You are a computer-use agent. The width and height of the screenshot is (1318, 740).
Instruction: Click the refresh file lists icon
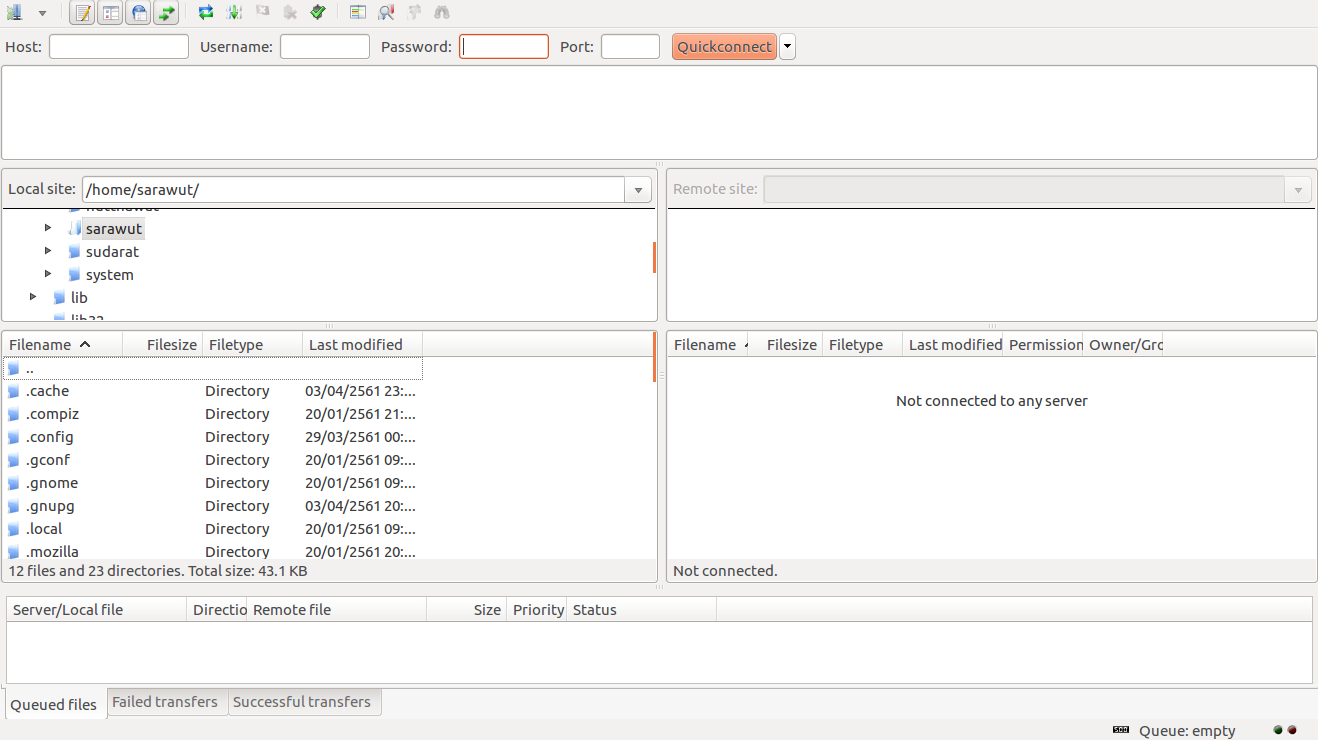tap(206, 13)
